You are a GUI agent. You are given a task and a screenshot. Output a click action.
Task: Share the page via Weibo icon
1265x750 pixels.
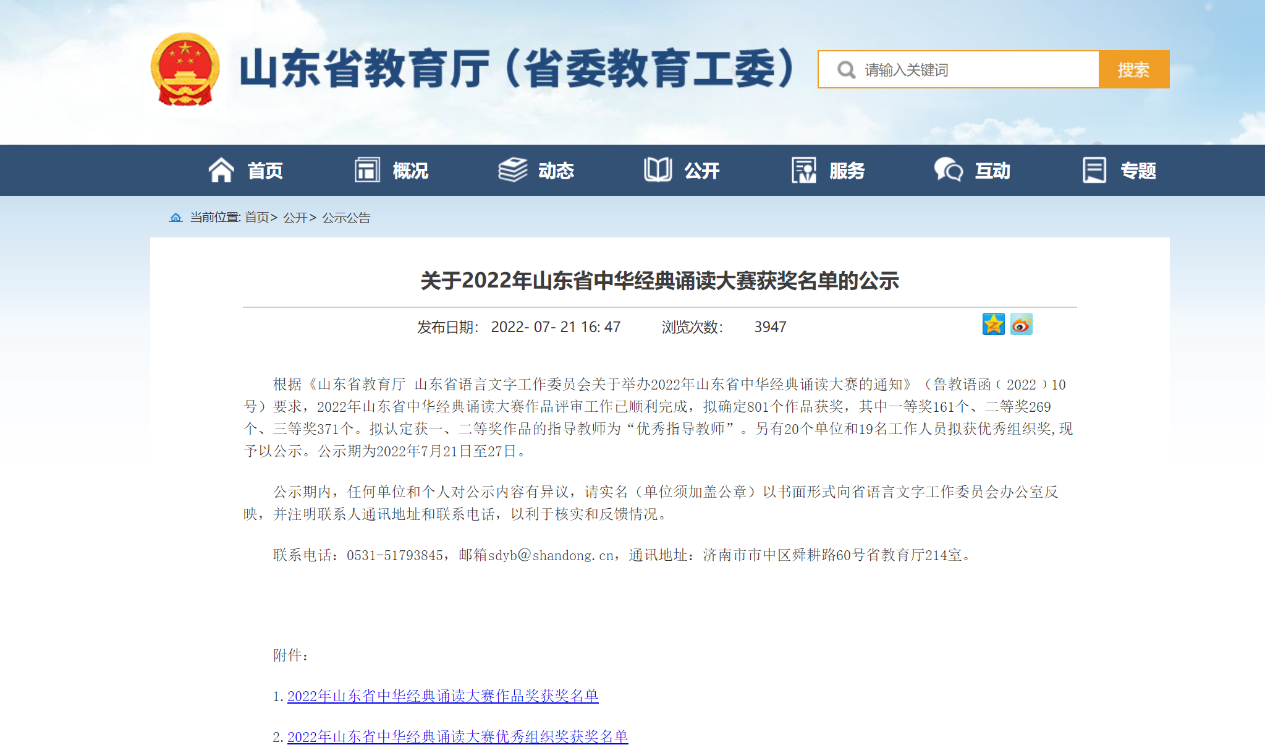pyautogui.click(x=1021, y=324)
